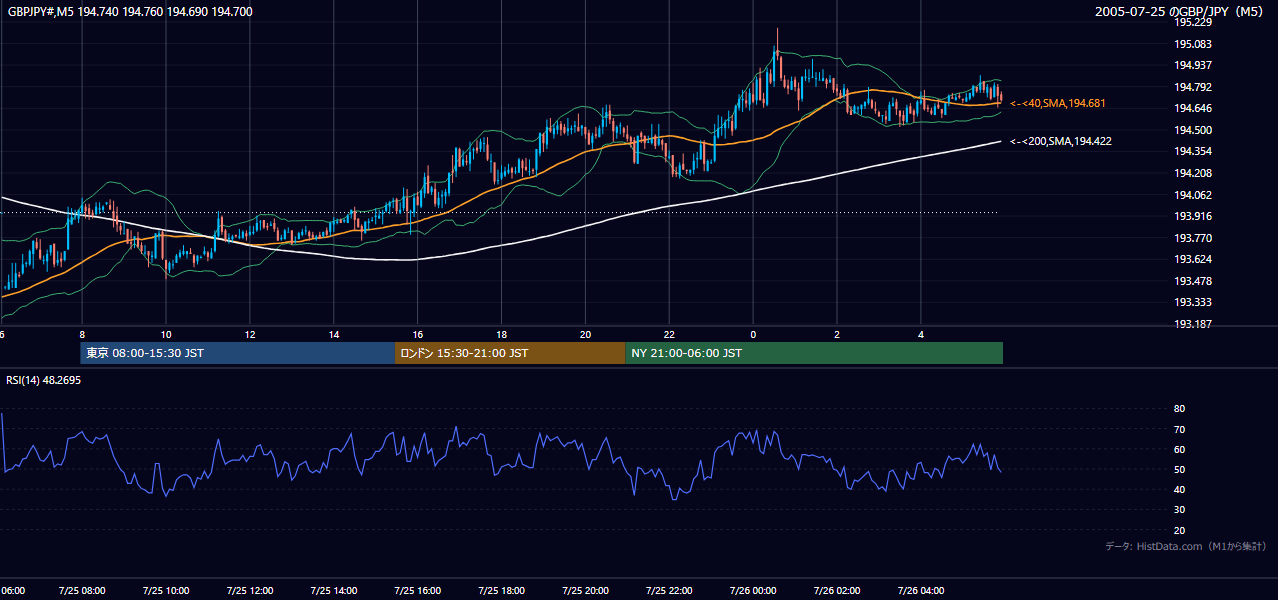This screenshot has height=600, width=1278.
Task: Click price level 193.770 on the axis
Action: 1193,238
